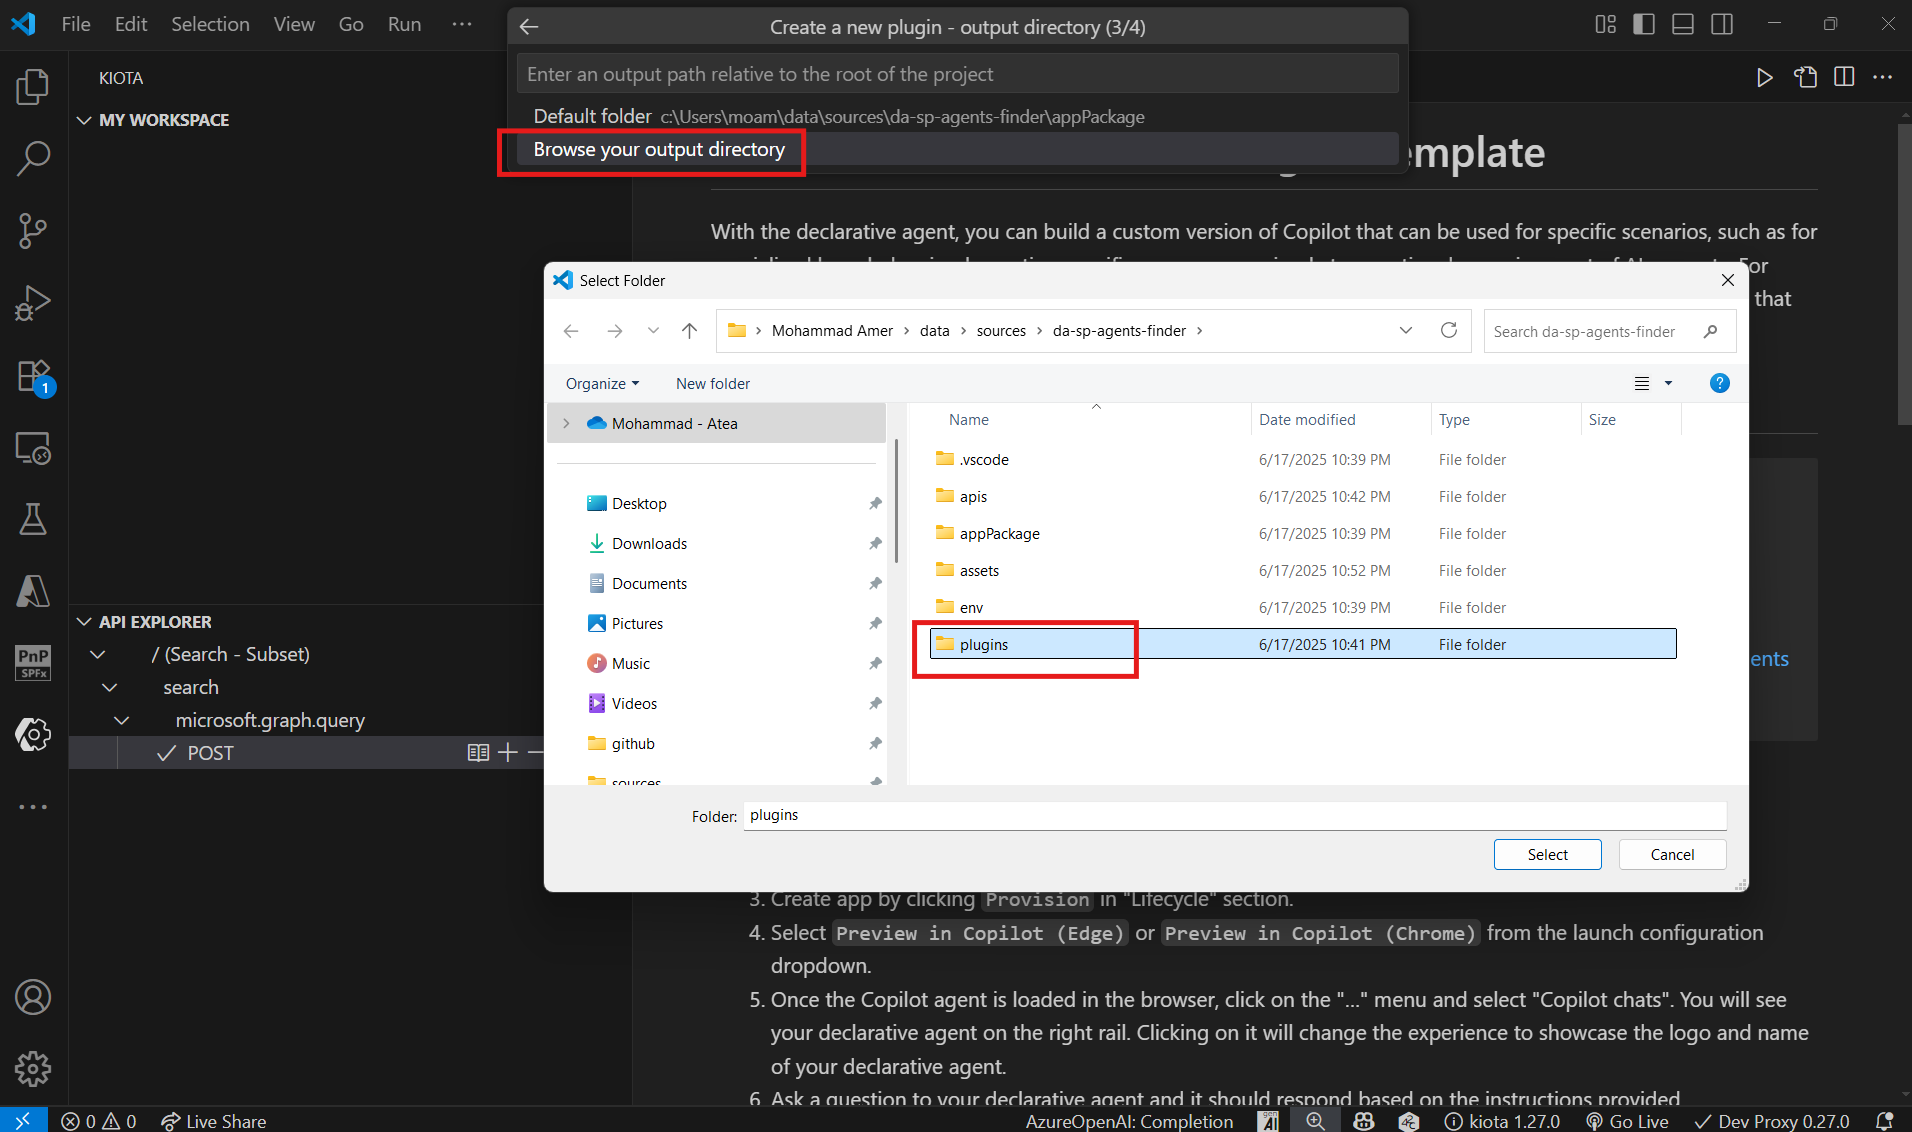1912x1132 pixels.
Task: Open Run and Debug view
Action: tap(33, 303)
